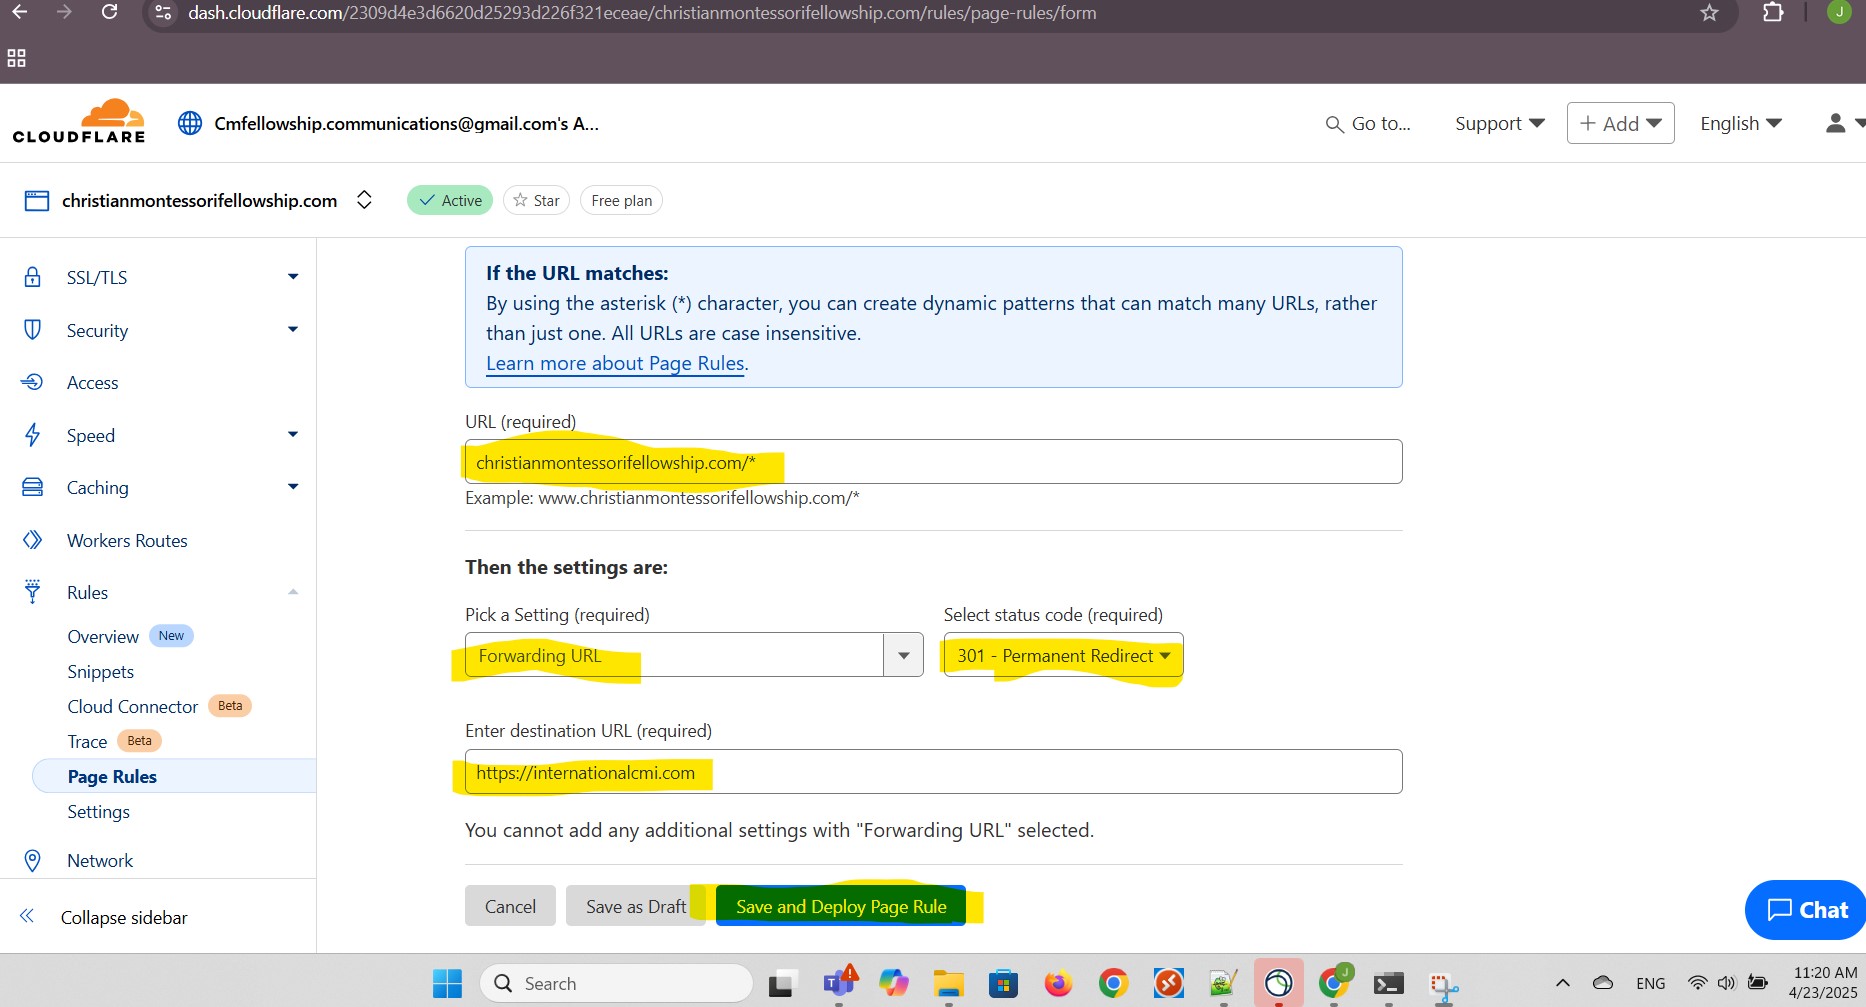Viewport: 1866px width, 1007px height.
Task: Select Page Rules in sidebar
Action: [174, 776]
